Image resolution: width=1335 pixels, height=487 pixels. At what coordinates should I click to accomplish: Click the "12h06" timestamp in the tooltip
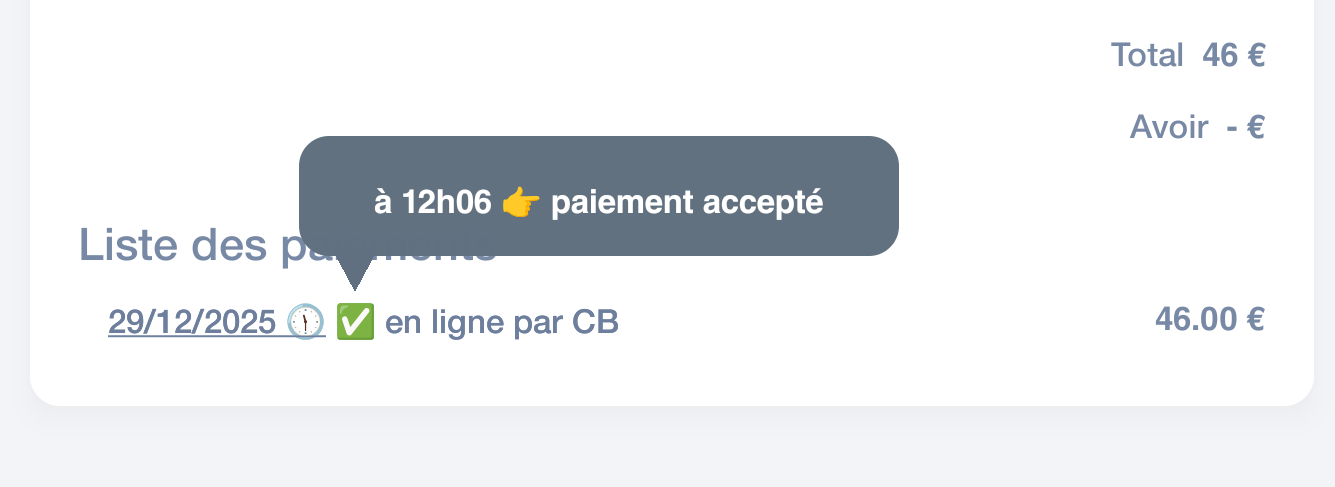point(447,203)
